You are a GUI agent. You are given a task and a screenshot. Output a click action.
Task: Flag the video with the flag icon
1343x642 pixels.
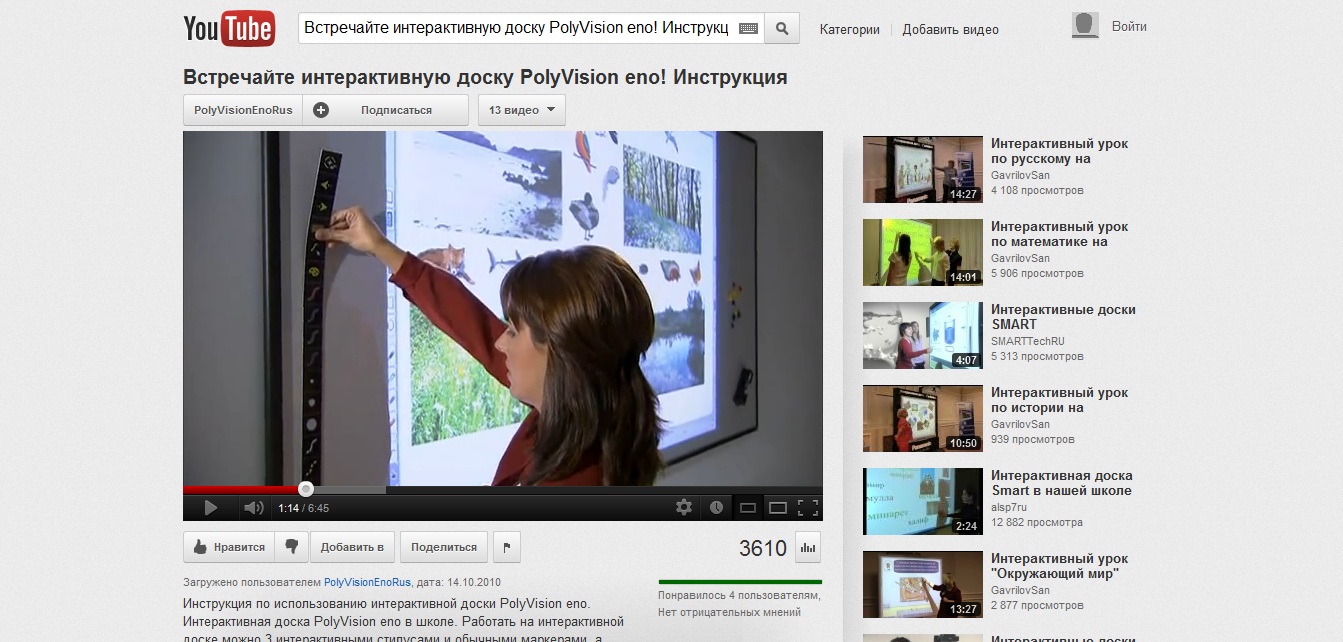(507, 547)
